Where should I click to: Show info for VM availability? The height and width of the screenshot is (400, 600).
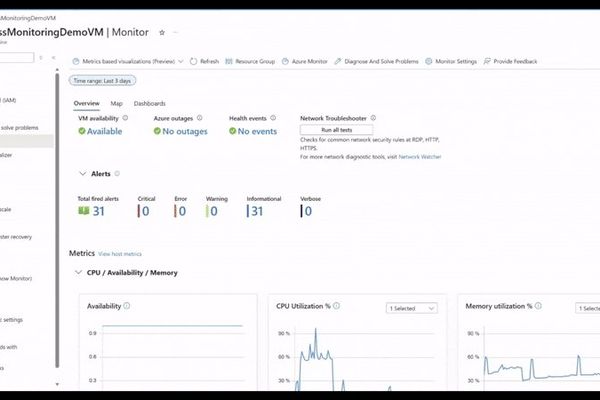tap(125, 118)
